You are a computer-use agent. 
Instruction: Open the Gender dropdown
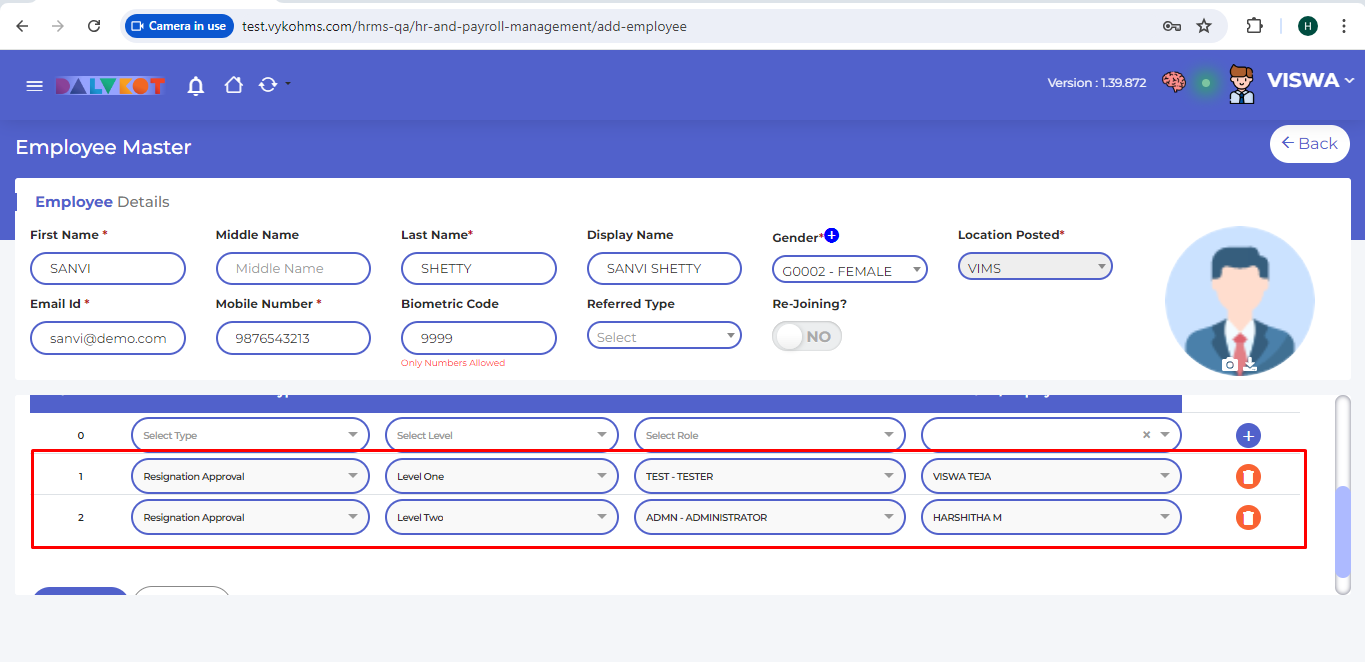click(x=849, y=270)
